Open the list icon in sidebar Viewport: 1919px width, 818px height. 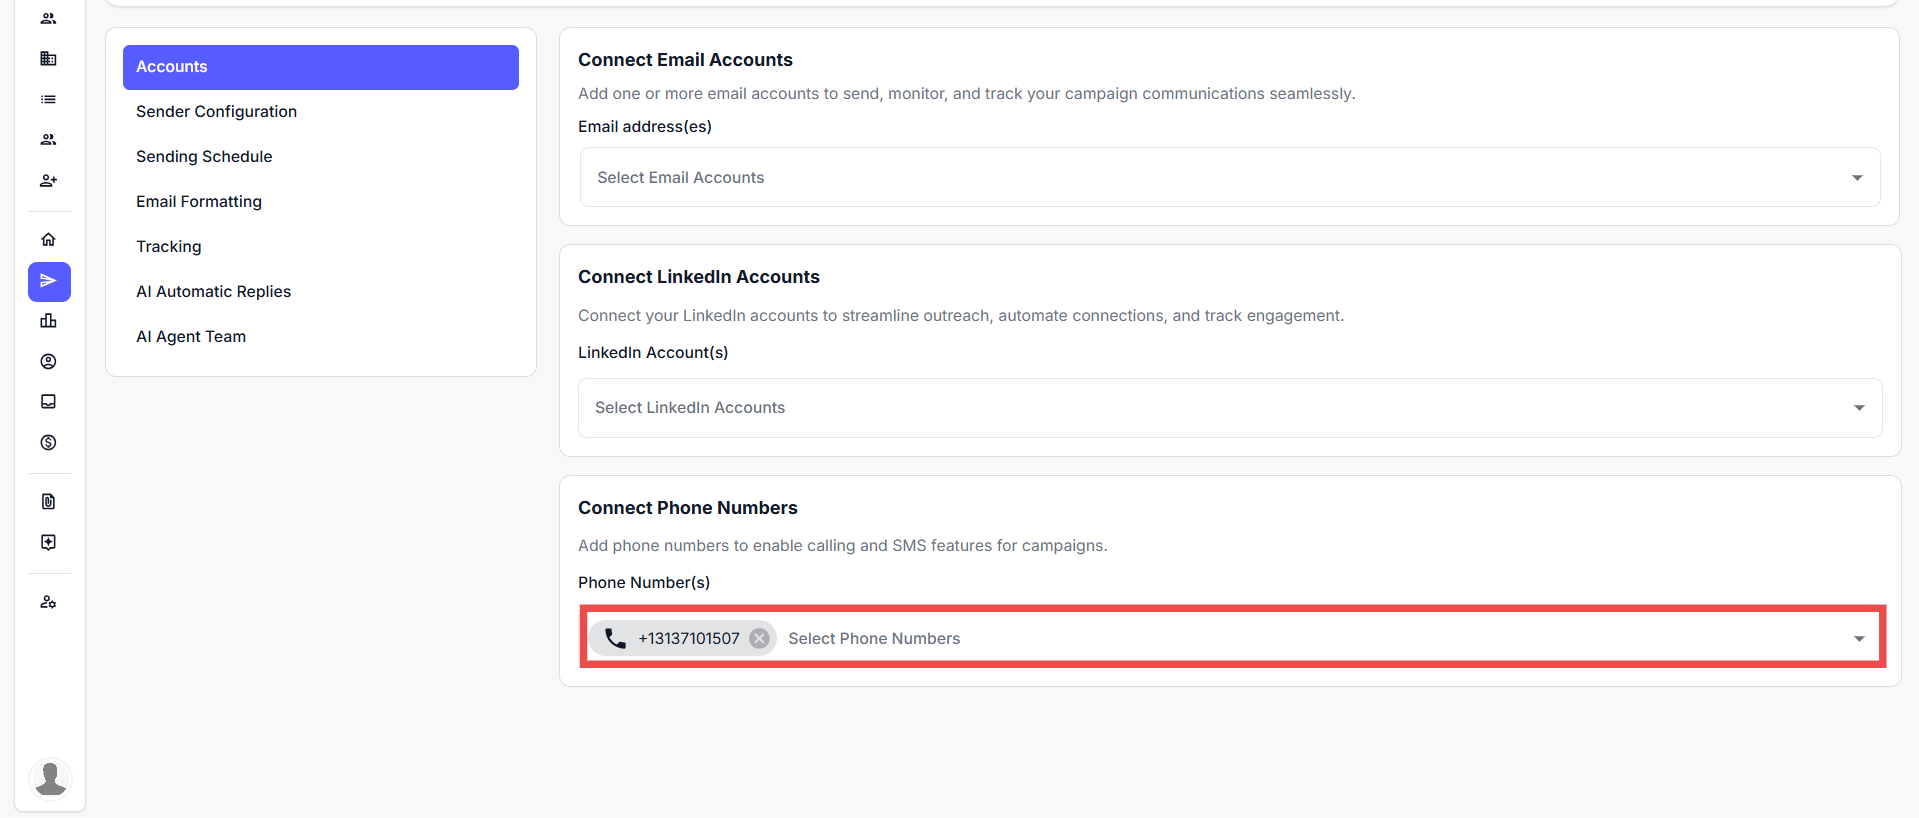(x=48, y=99)
